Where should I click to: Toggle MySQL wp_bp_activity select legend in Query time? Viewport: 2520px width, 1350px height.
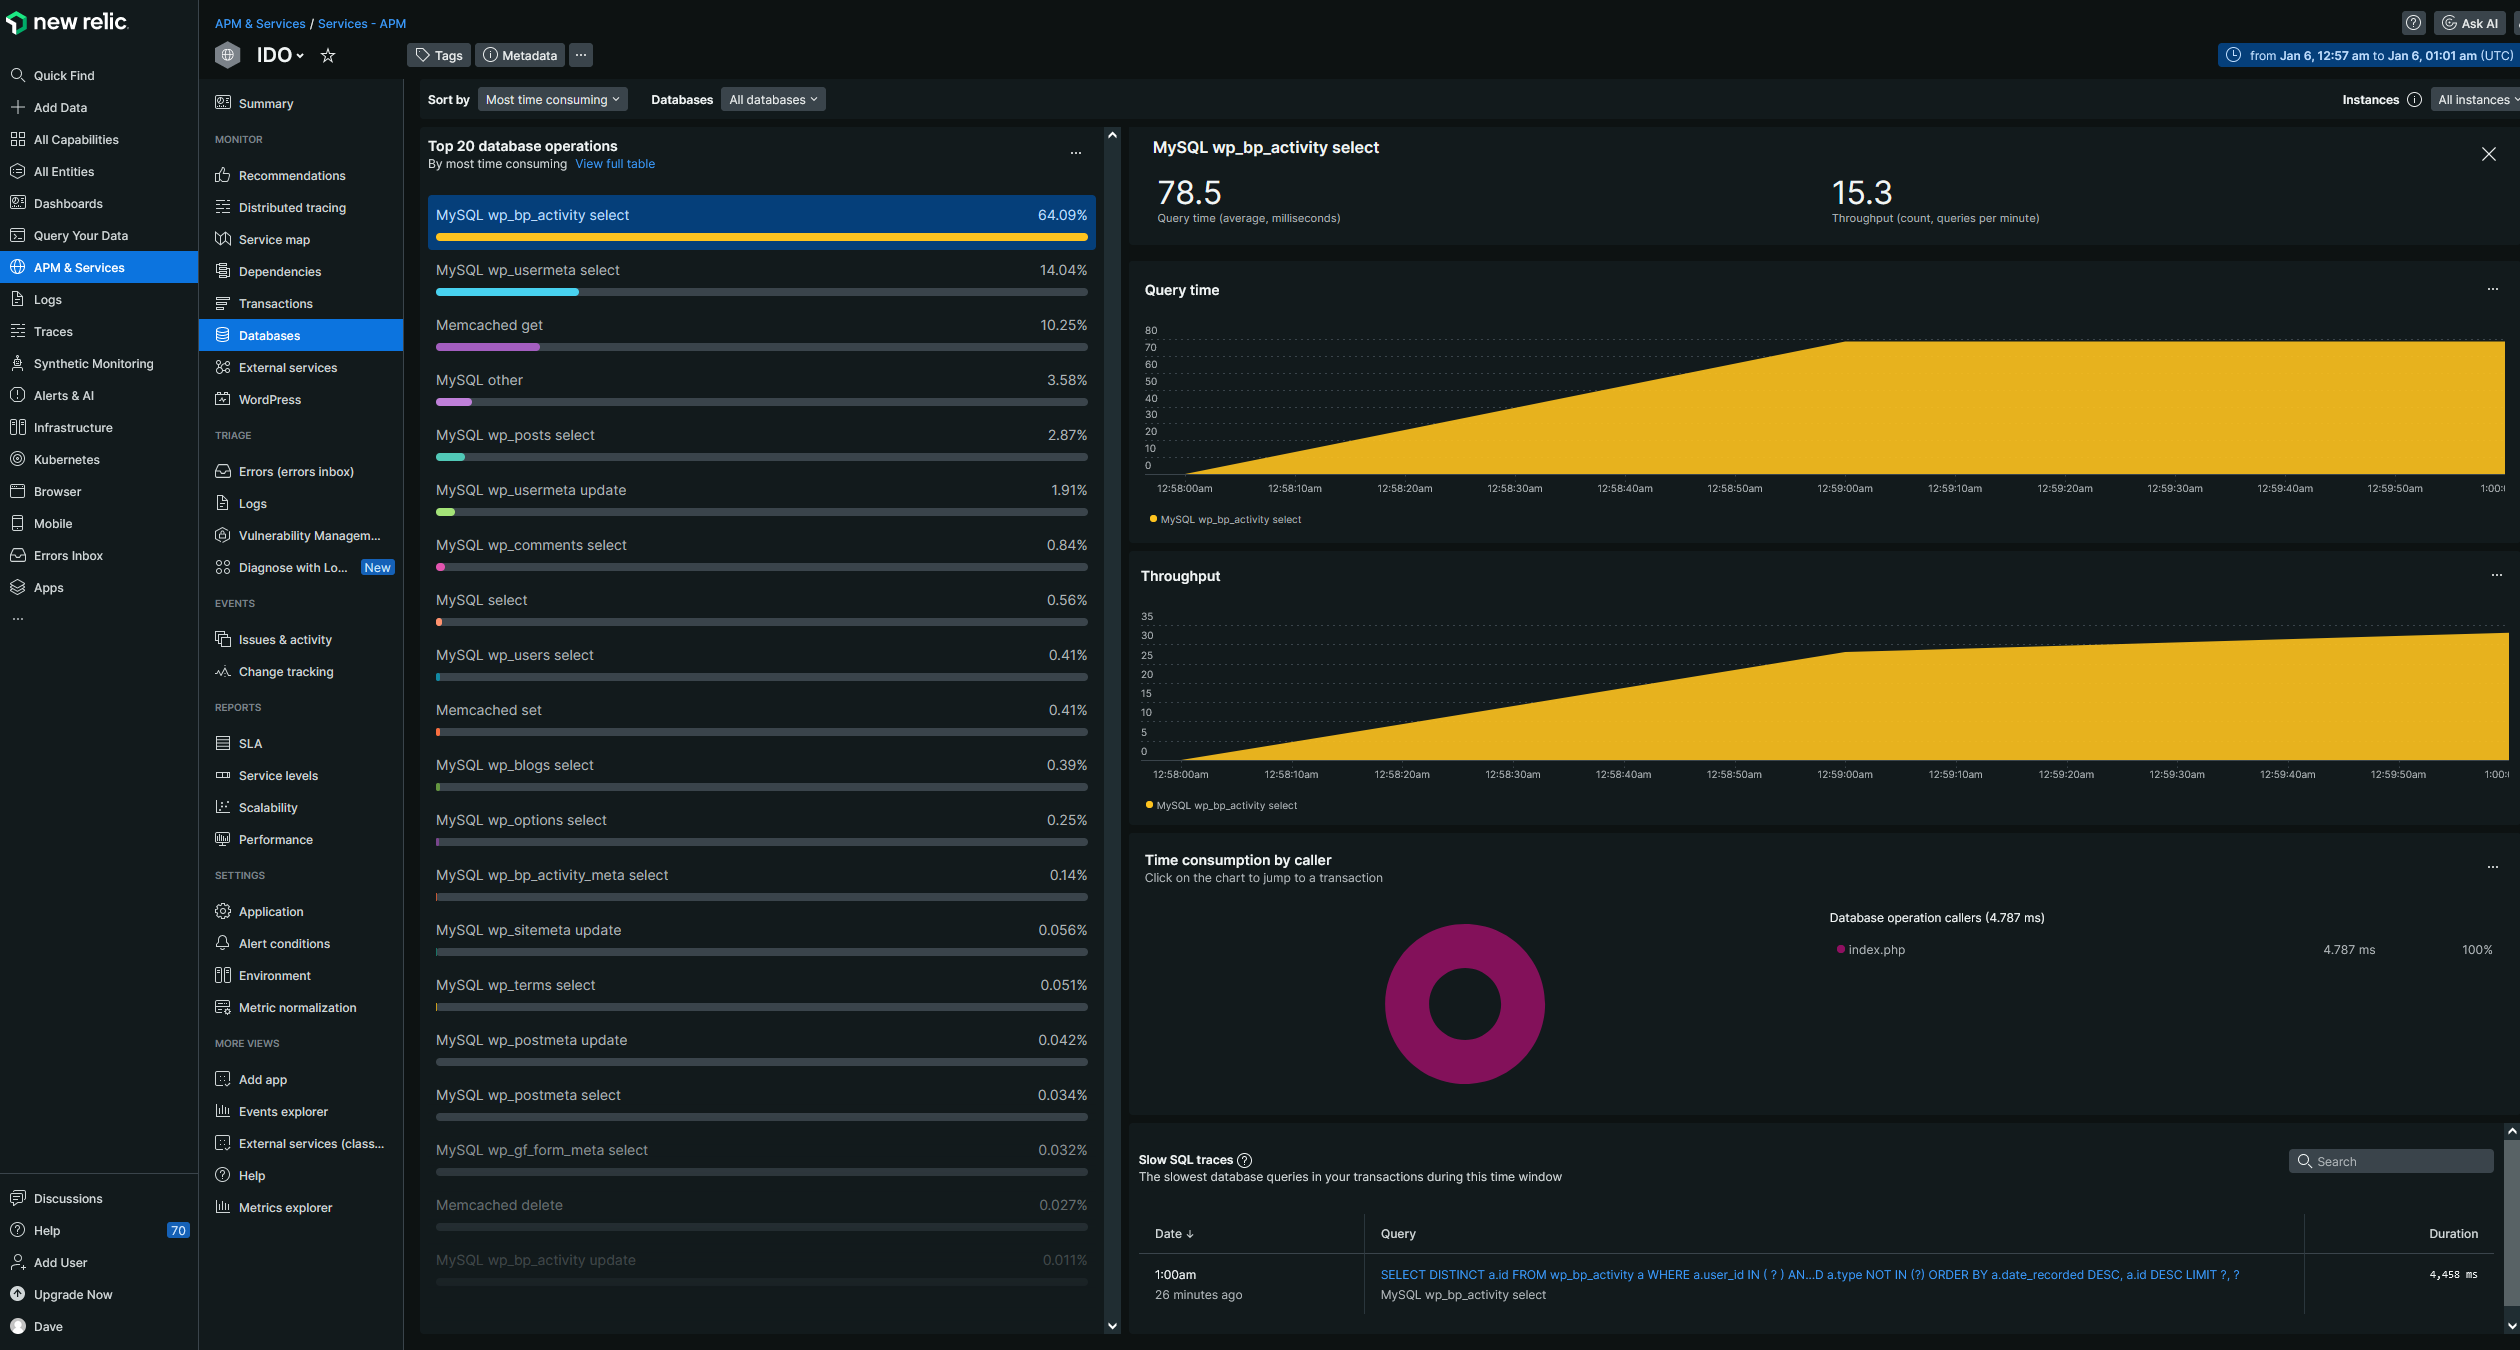click(1225, 519)
